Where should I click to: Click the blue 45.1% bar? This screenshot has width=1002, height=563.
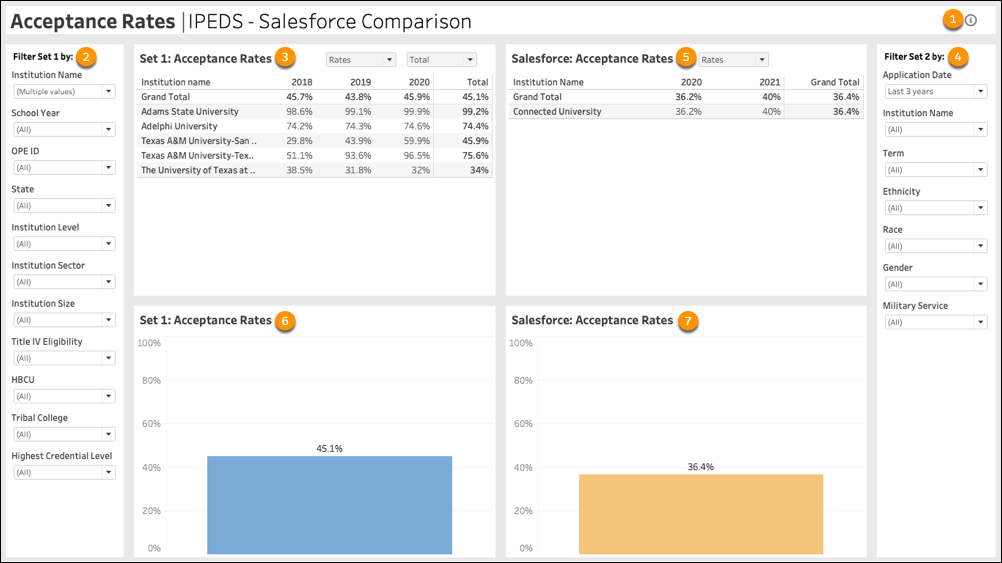[x=329, y=505]
